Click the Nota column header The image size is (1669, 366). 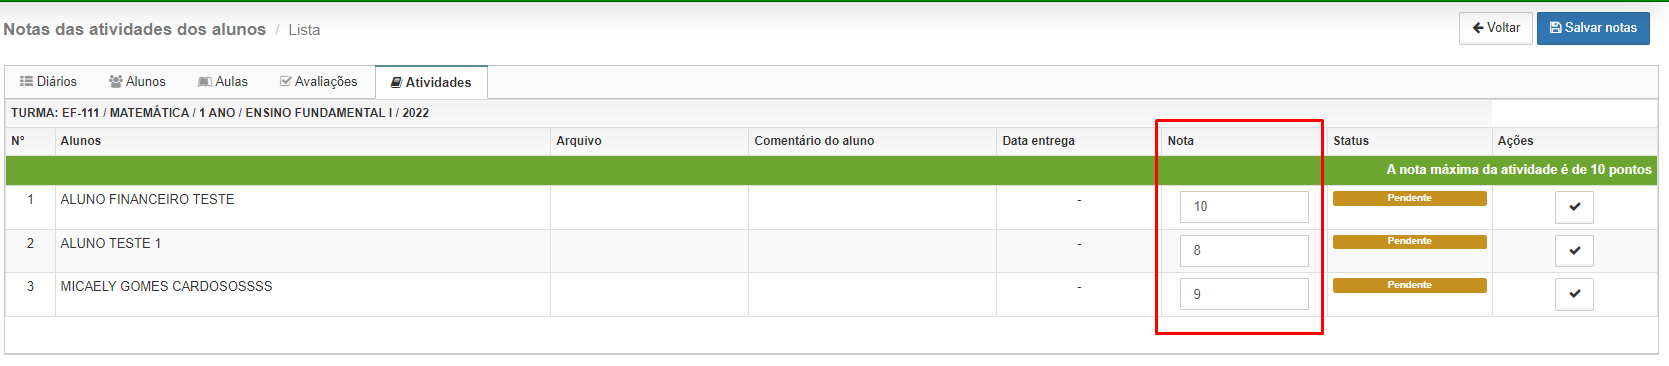[x=1181, y=141]
